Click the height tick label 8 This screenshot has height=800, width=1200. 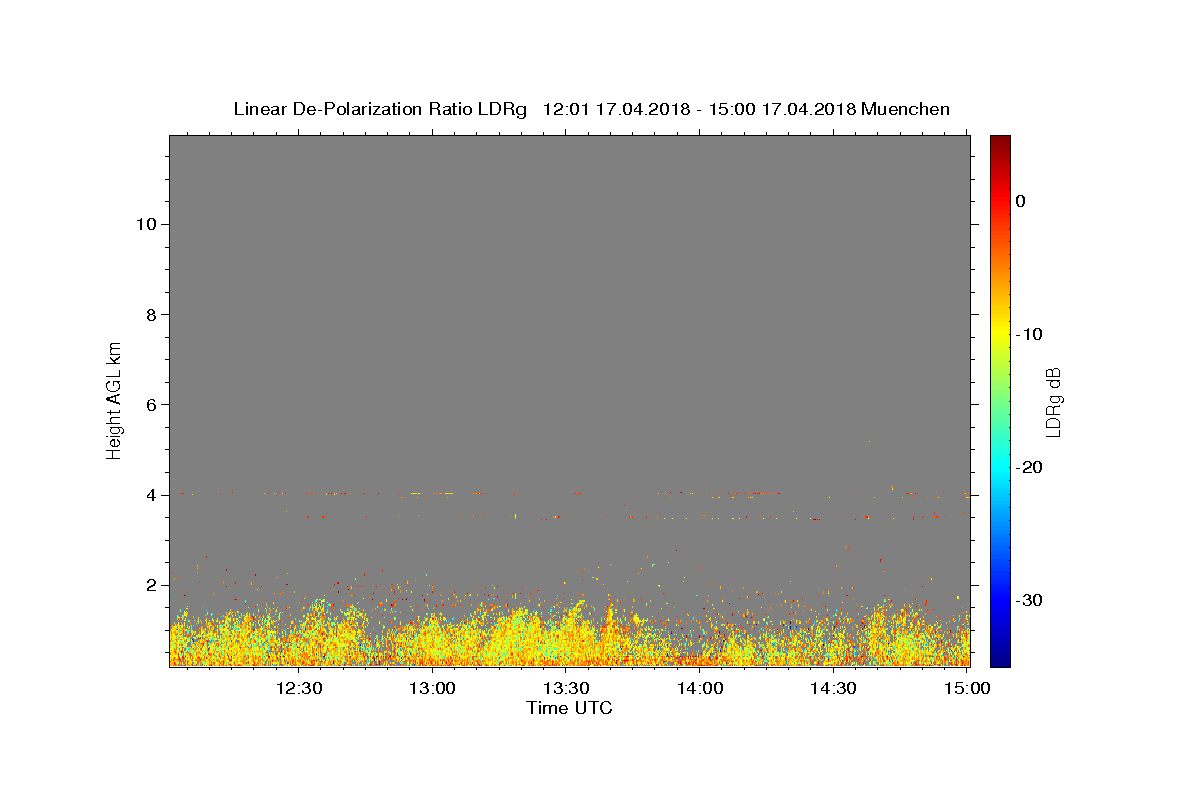coord(152,314)
